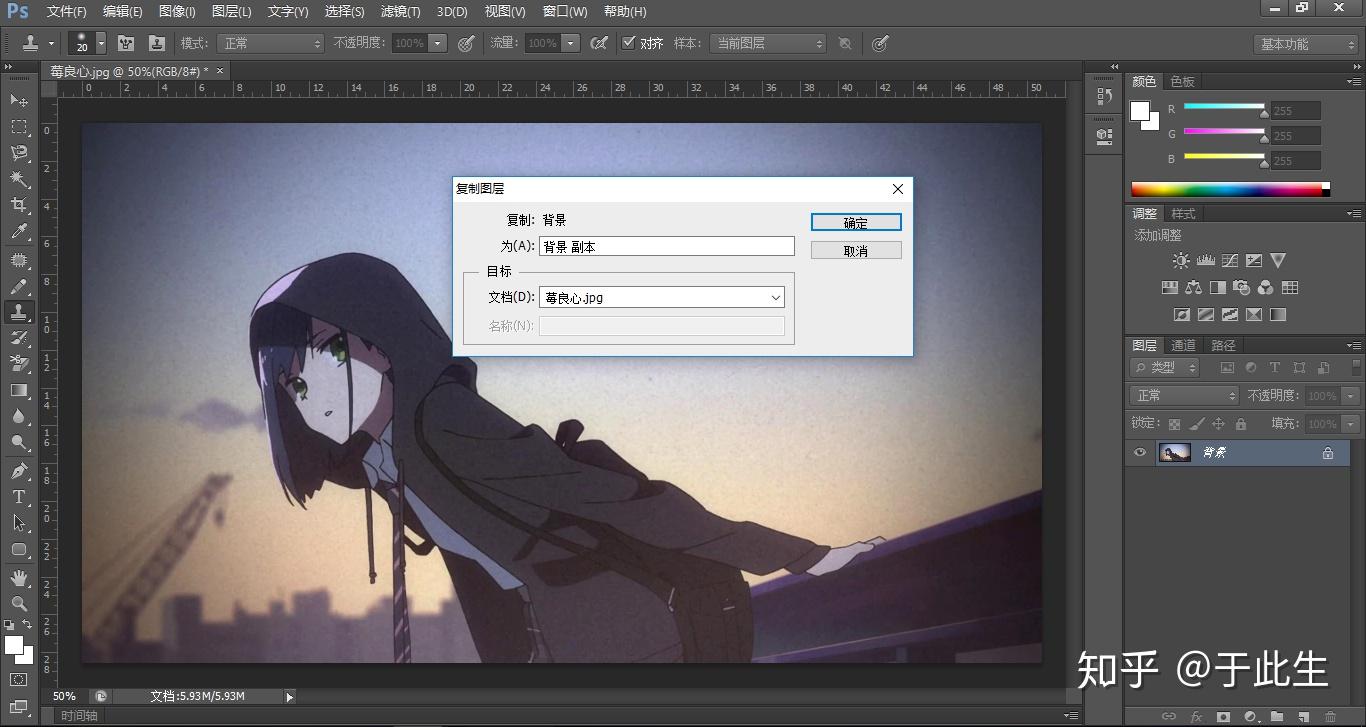Toggle lock all for layer

coord(1240,424)
